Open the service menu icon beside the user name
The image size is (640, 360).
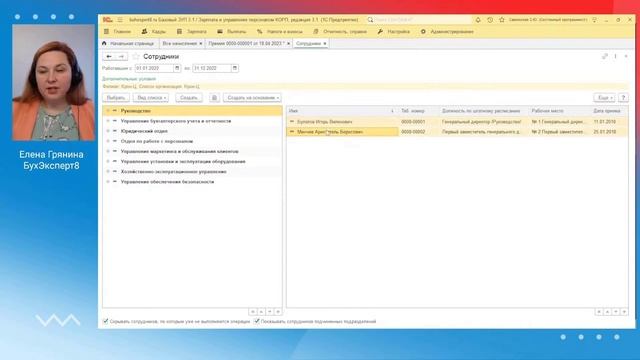595,20
